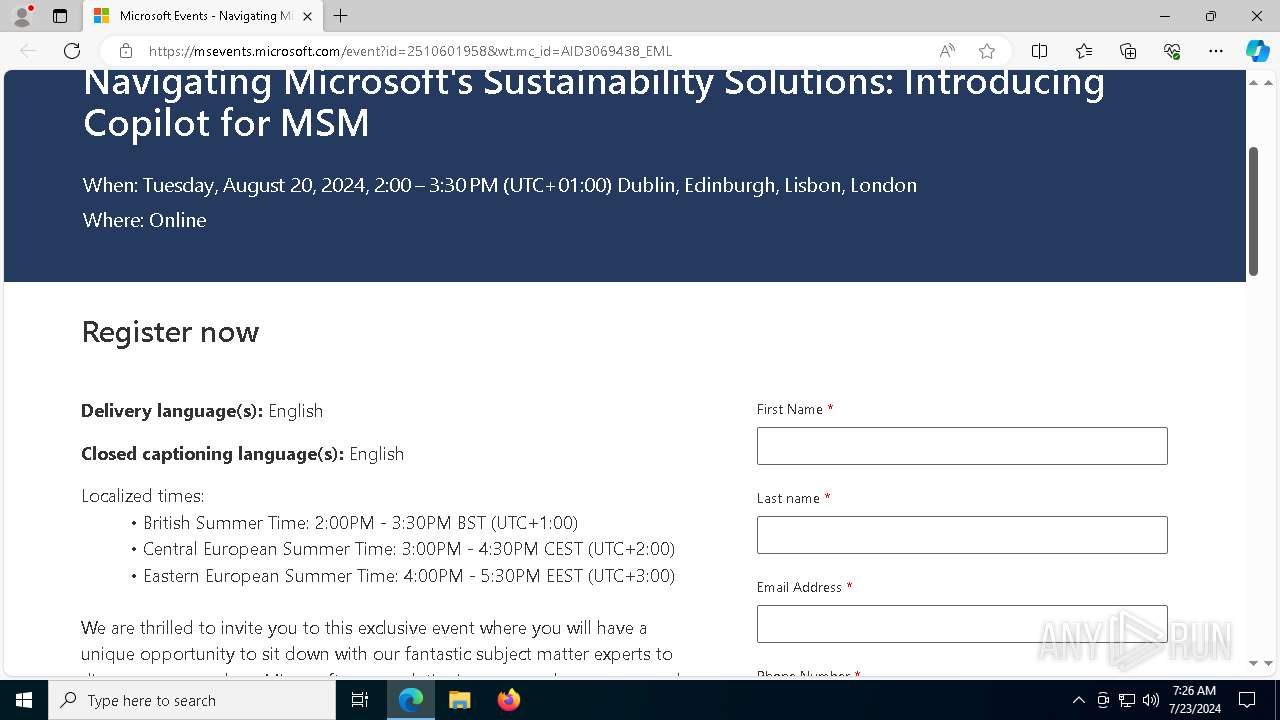This screenshot has height=720, width=1280.
Task: Click the event title heading
Action: point(594,102)
